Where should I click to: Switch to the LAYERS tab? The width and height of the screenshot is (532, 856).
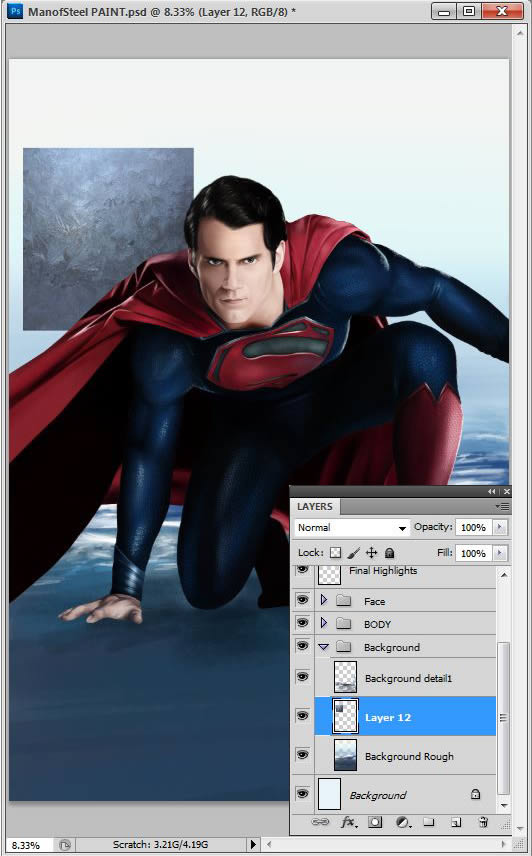click(x=315, y=507)
